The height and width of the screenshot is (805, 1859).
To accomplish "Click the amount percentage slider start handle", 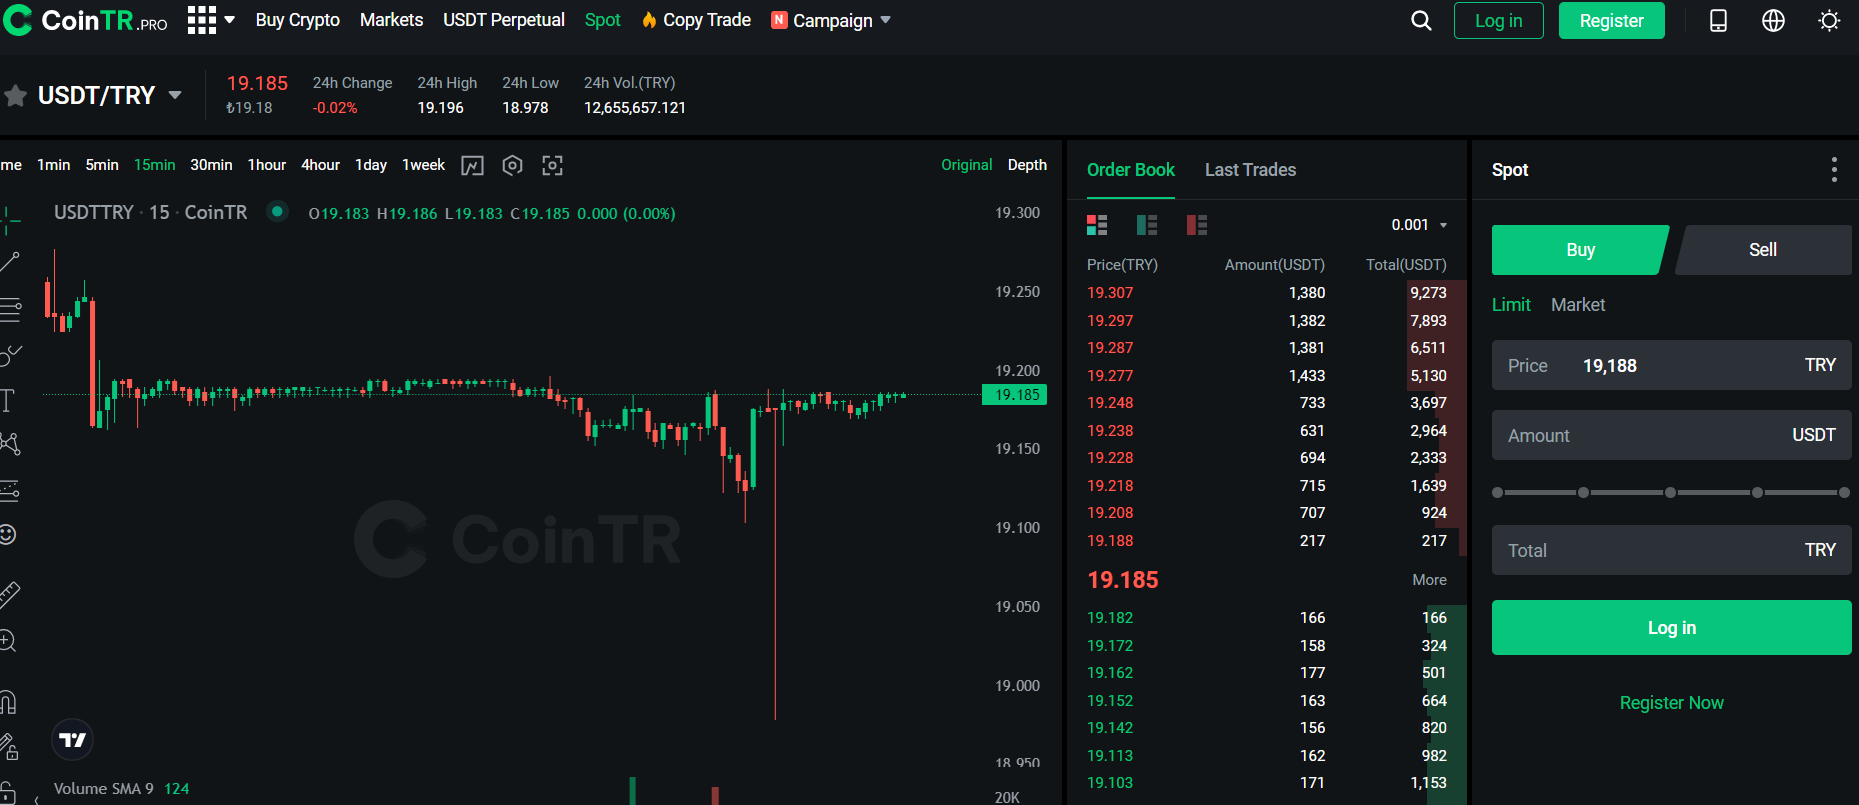I will point(1497,493).
